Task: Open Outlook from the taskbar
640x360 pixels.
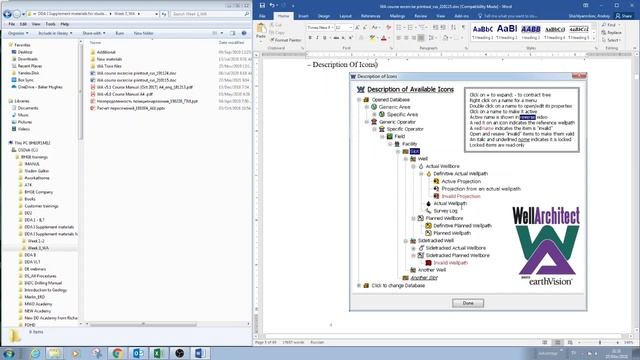Action: point(138,353)
